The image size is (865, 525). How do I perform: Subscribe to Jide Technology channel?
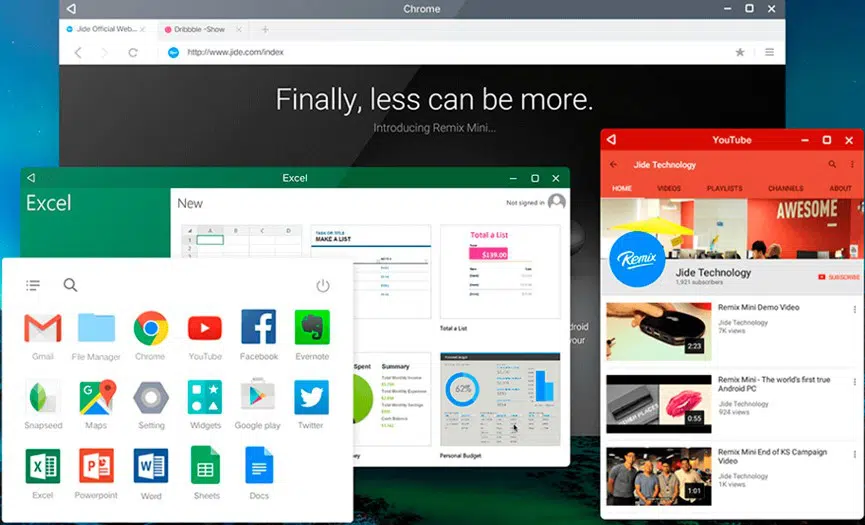(839, 277)
